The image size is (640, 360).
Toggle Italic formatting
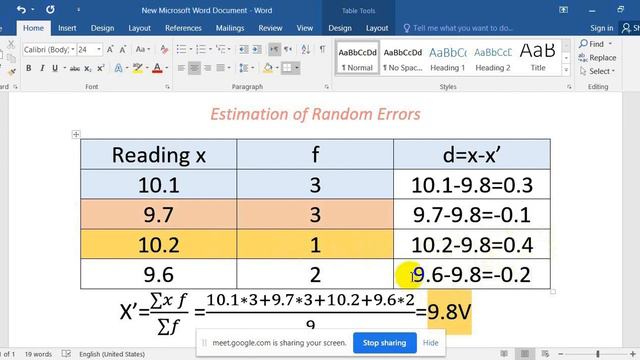(42, 68)
